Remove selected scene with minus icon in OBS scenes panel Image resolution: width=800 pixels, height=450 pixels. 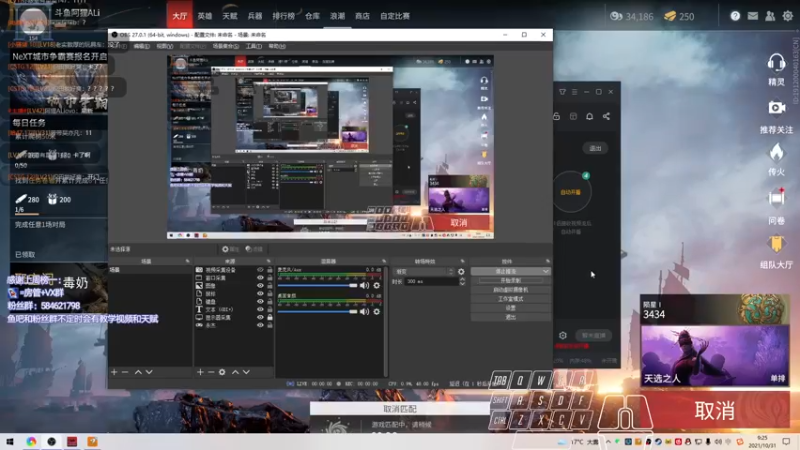tap(125, 372)
